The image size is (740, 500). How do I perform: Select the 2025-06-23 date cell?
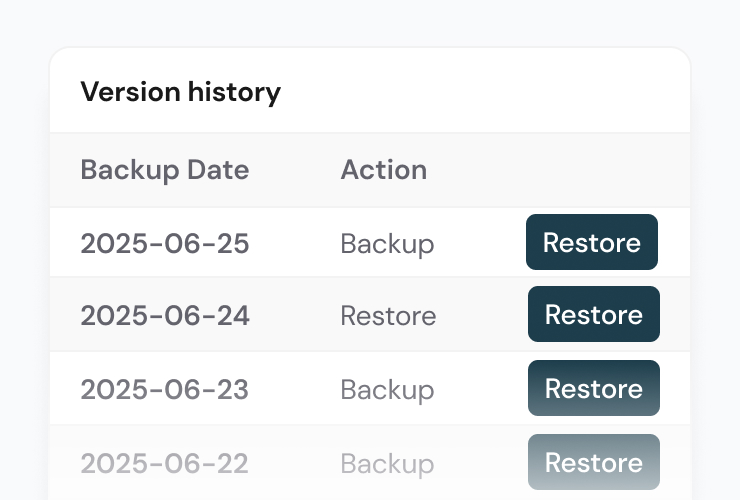pyautogui.click(x=164, y=389)
